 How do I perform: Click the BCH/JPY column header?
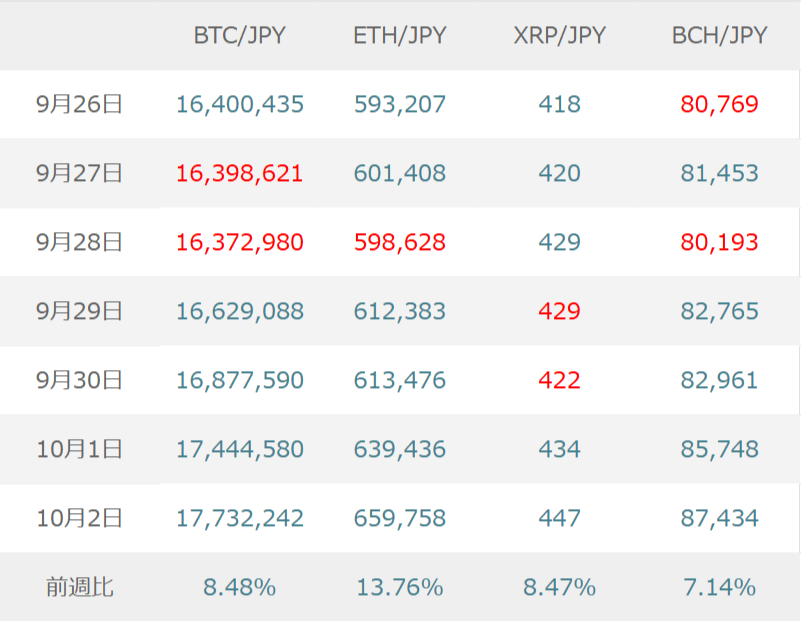[719, 36]
